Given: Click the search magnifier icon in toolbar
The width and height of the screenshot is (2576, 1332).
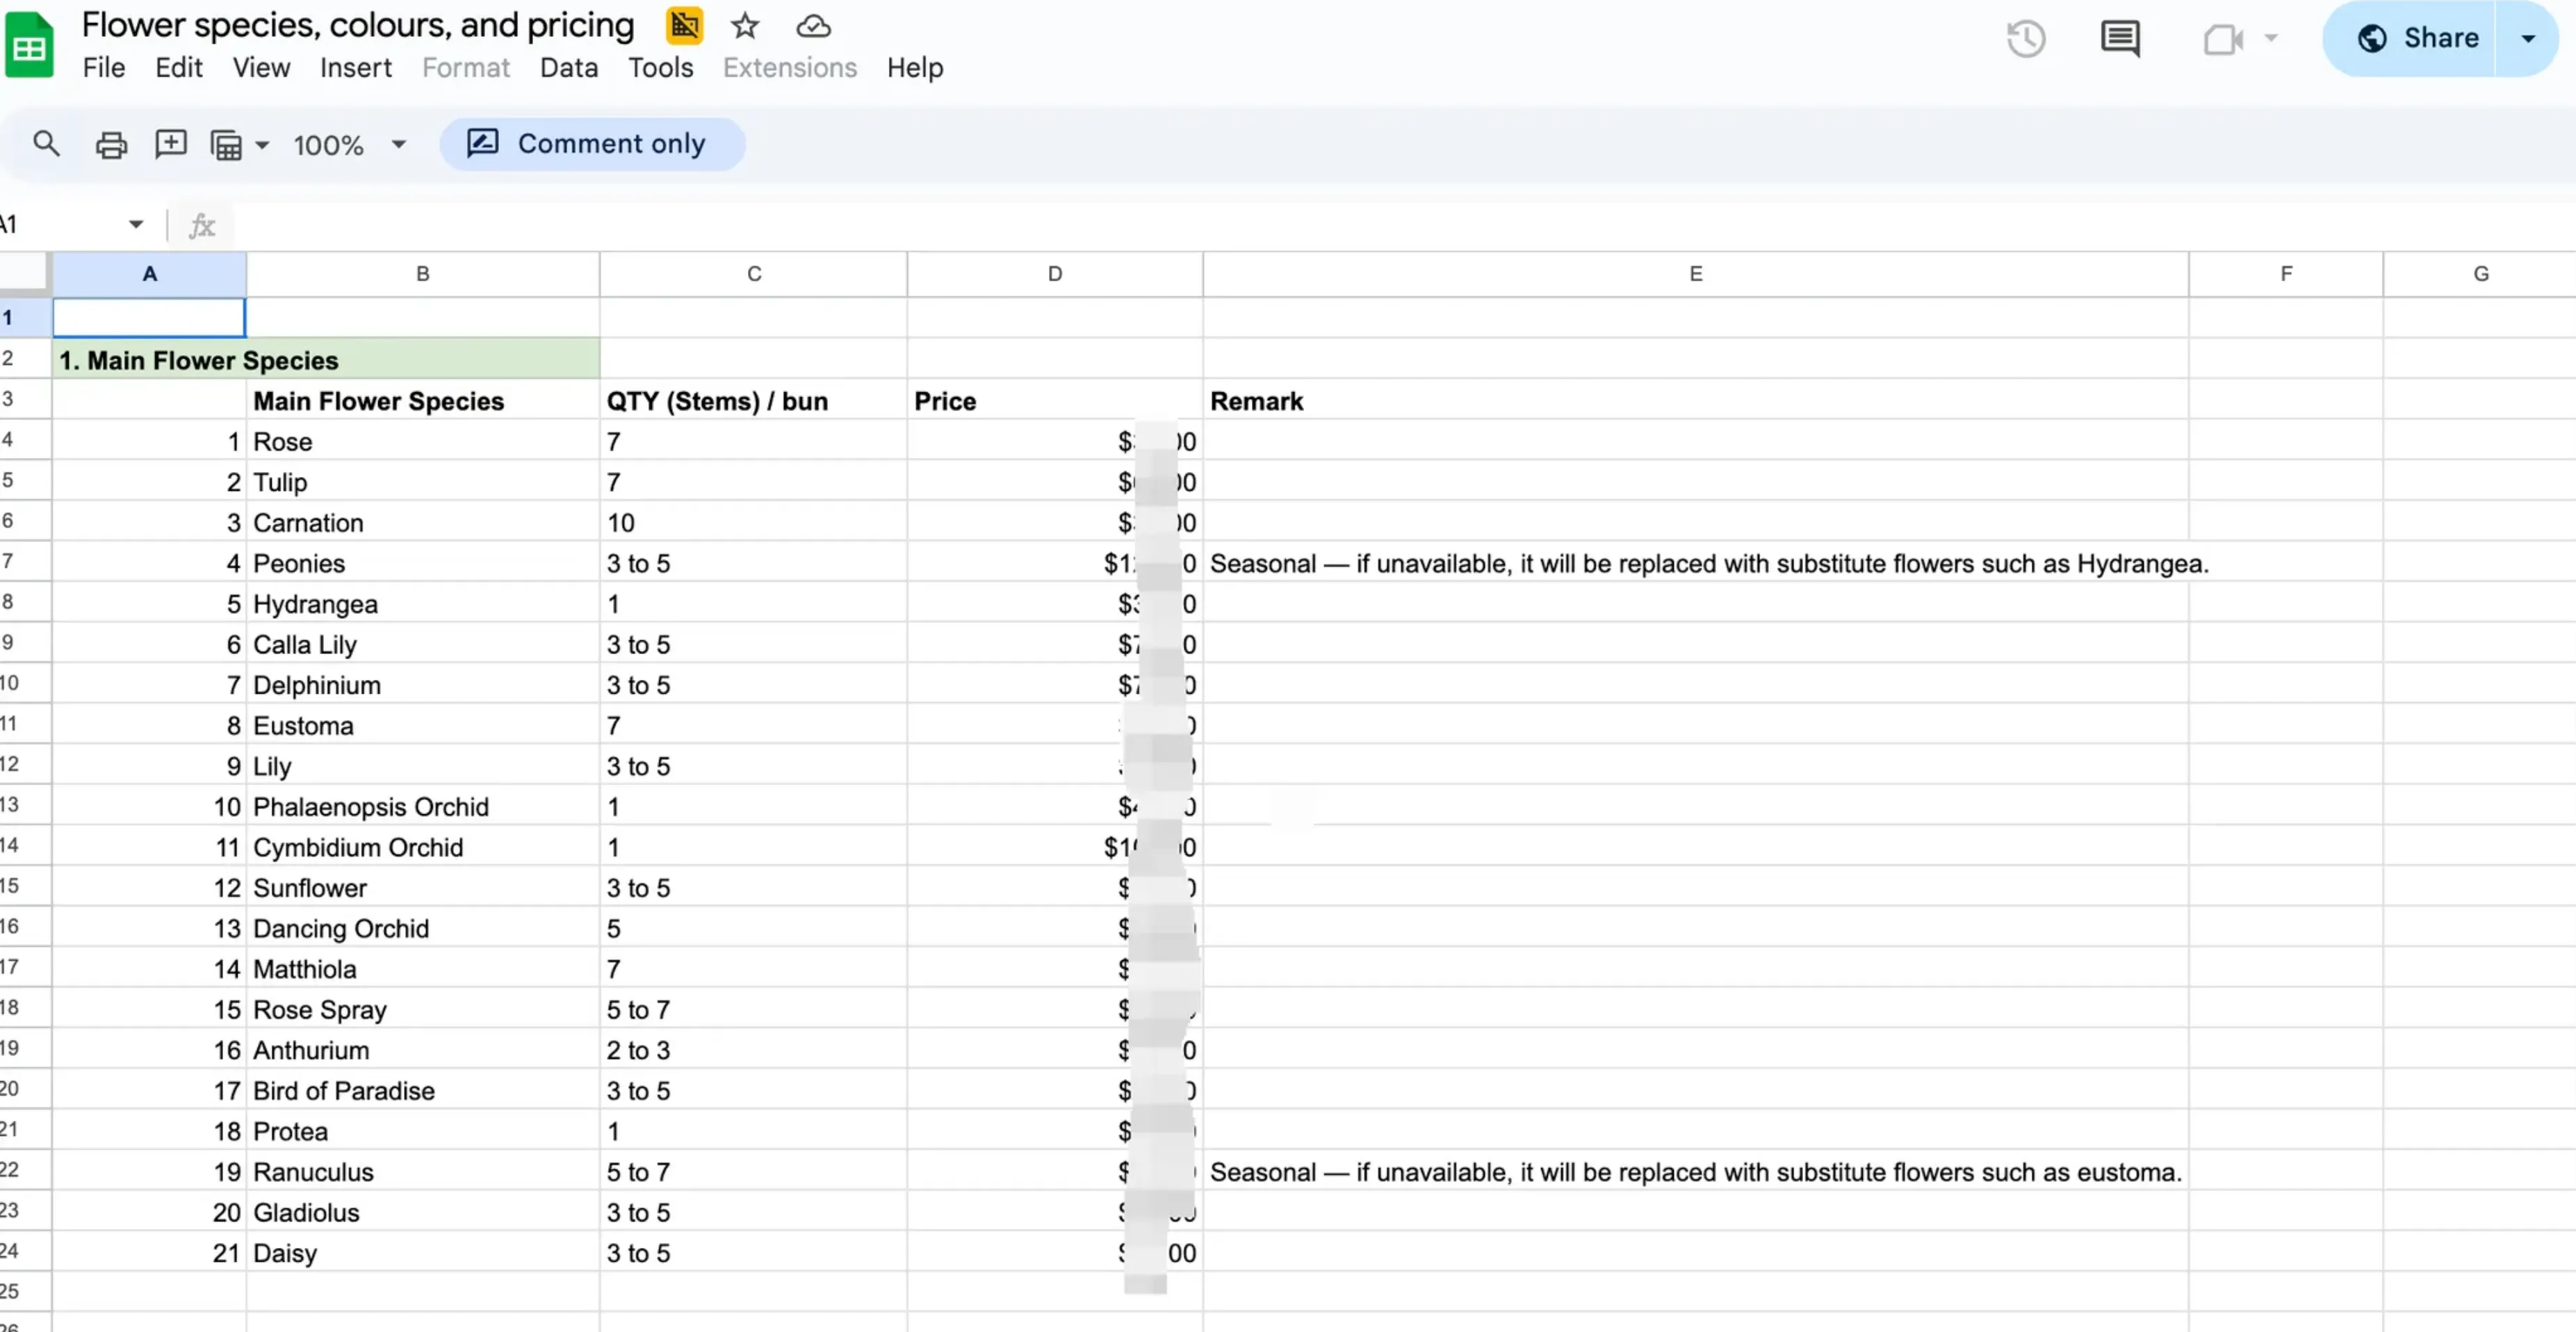Looking at the screenshot, I should coord(46,144).
